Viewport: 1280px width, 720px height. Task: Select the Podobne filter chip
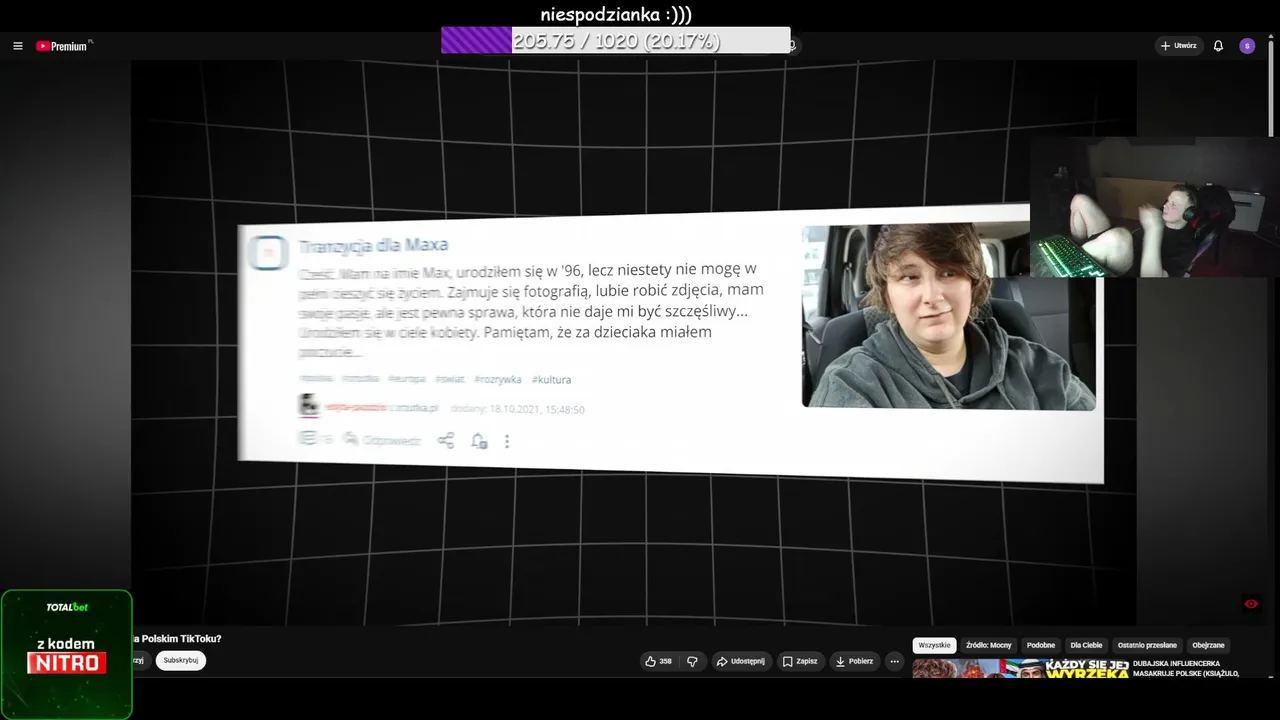(1041, 645)
